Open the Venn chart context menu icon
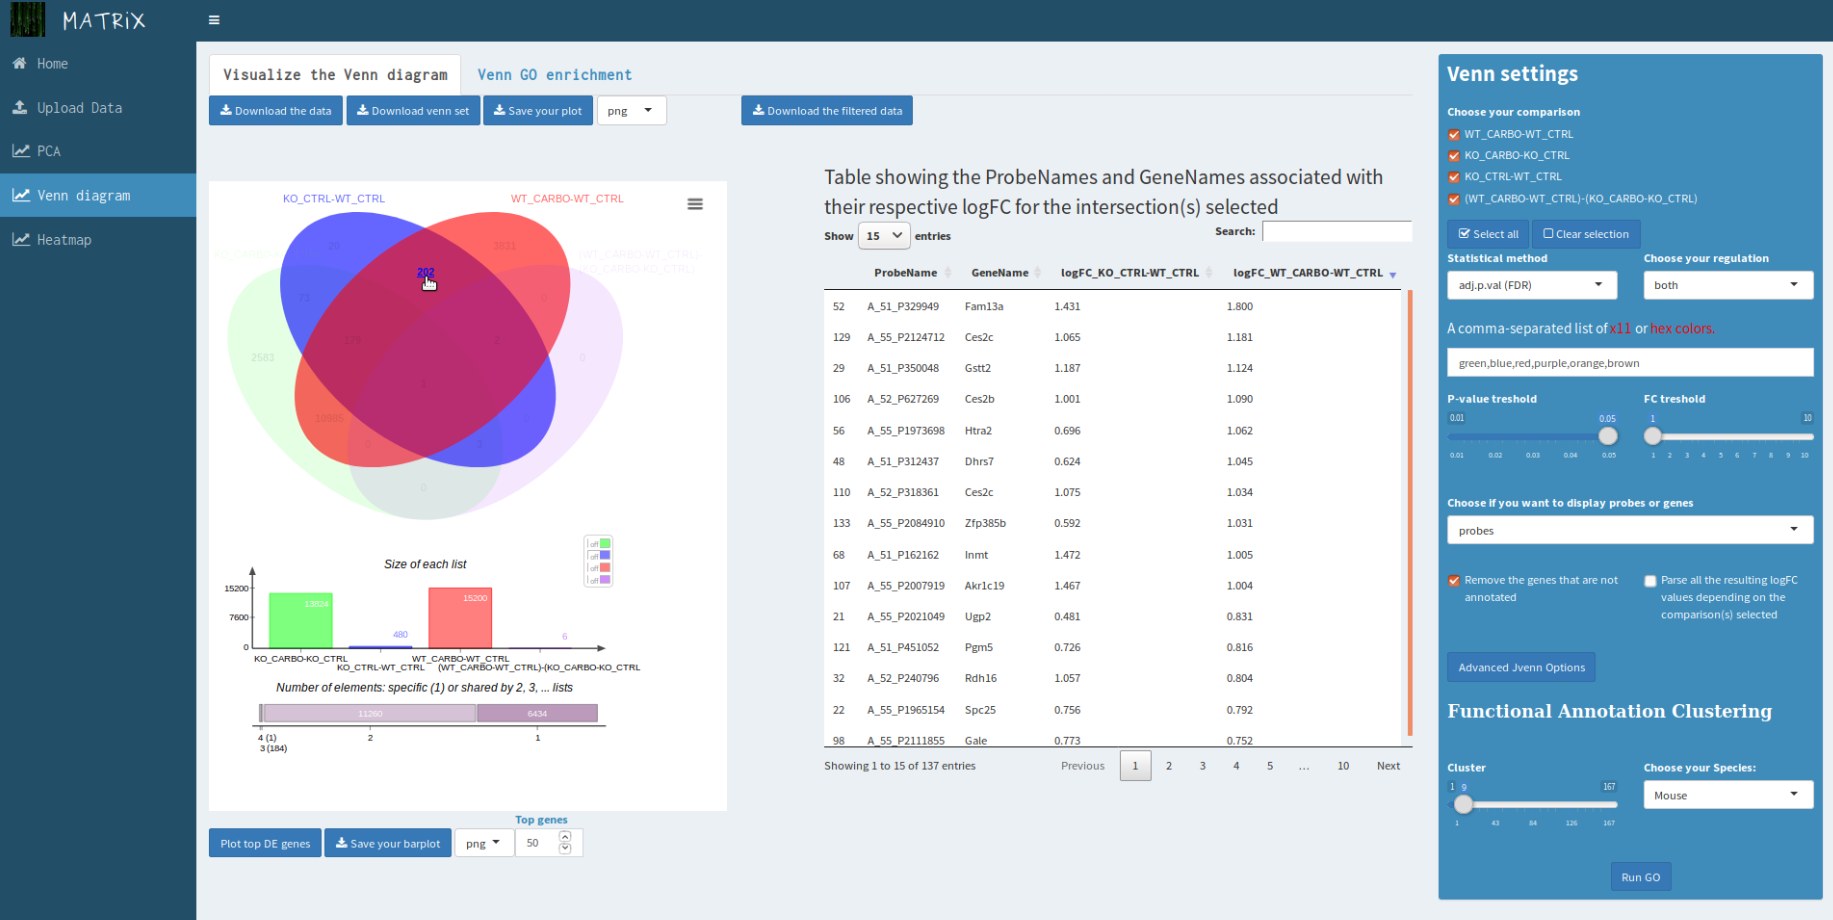 695,204
